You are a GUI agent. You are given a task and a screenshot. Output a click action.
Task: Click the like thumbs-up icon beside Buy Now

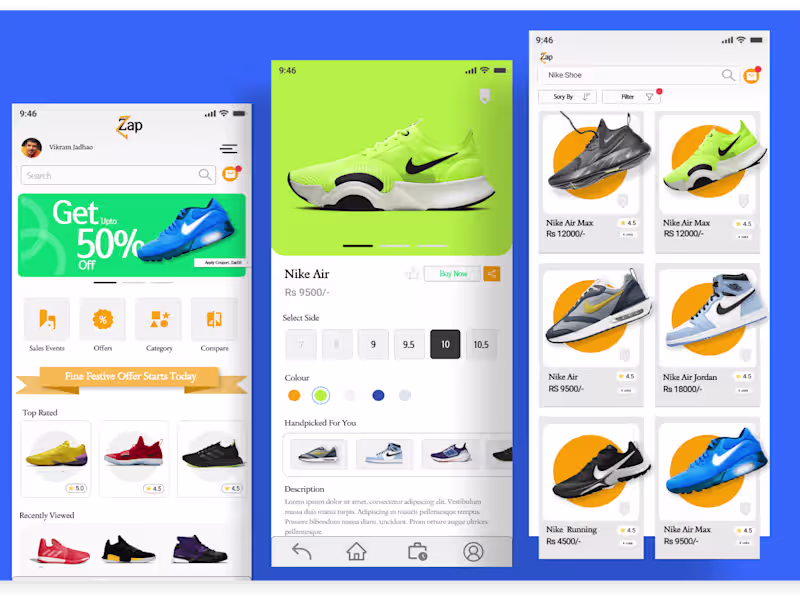412,273
